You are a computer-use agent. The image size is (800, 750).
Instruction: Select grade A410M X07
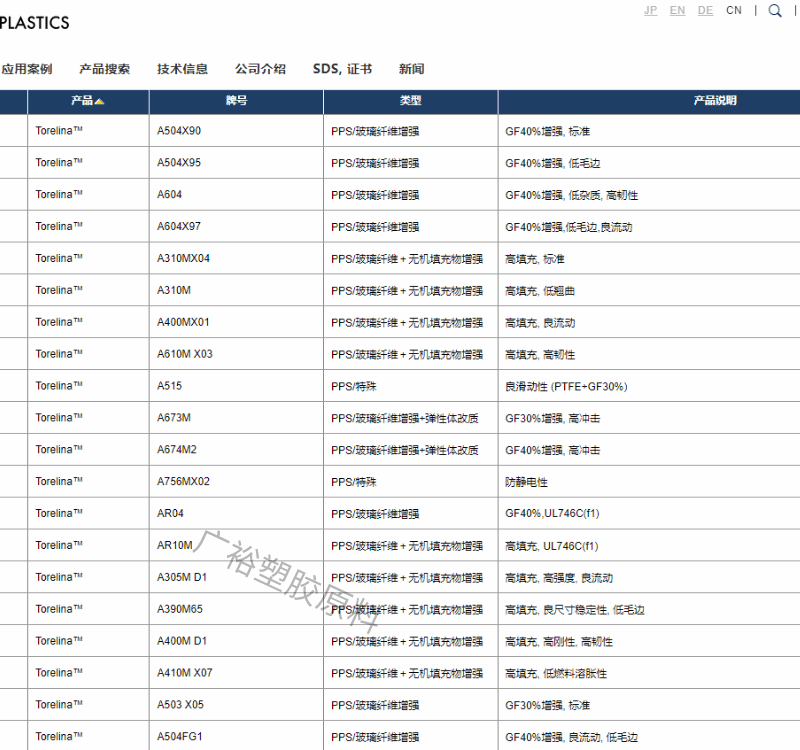[x=185, y=672]
